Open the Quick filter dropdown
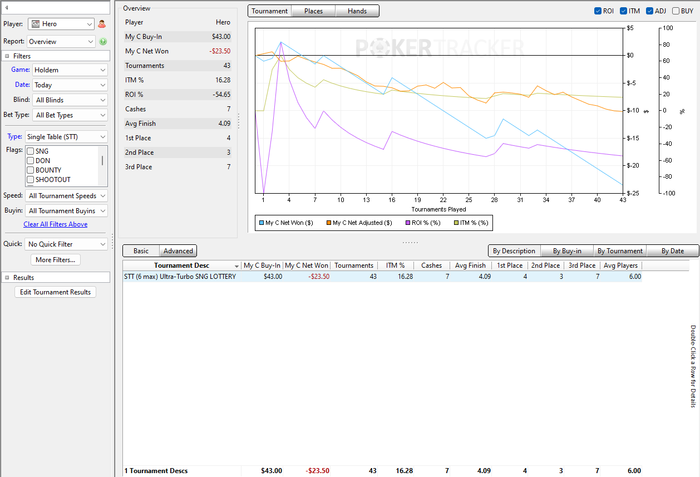Viewport: 700px width, 477px height. click(67, 244)
